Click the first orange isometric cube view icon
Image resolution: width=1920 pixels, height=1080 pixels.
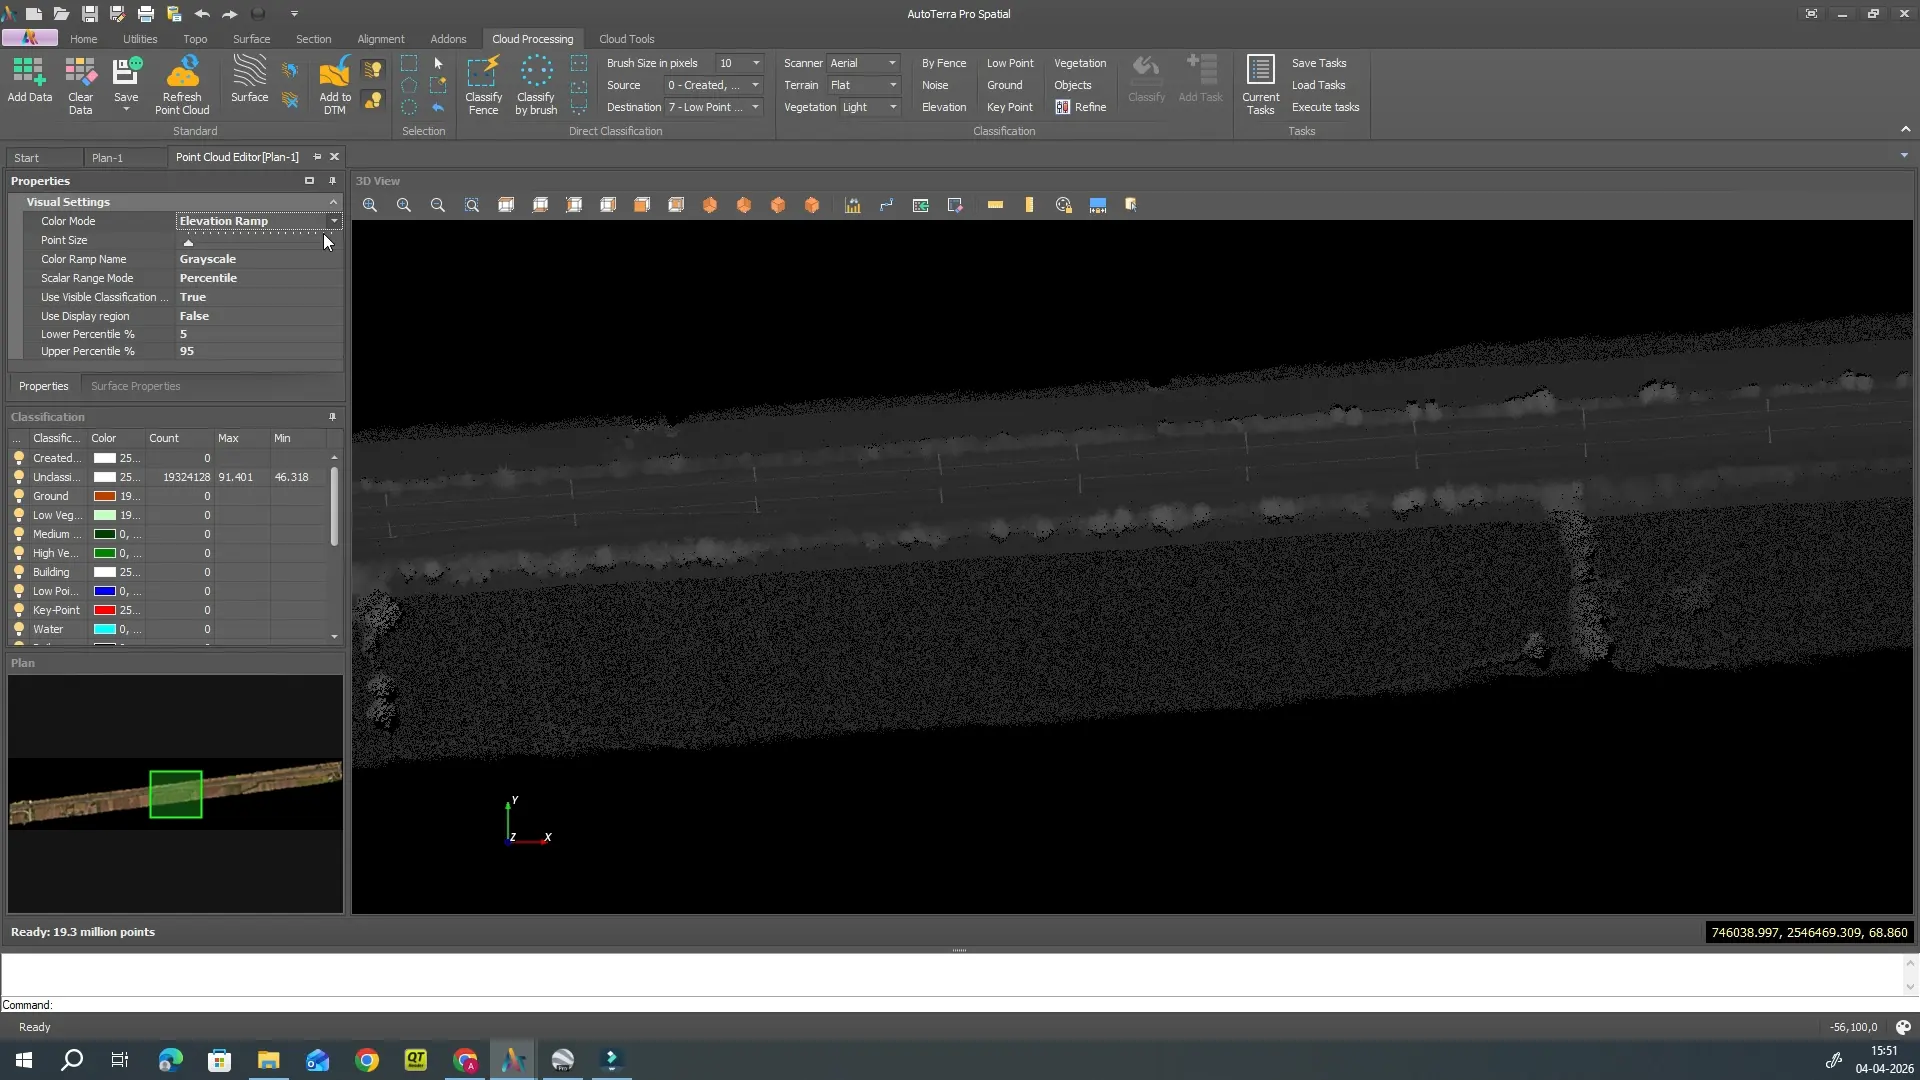(710, 205)
